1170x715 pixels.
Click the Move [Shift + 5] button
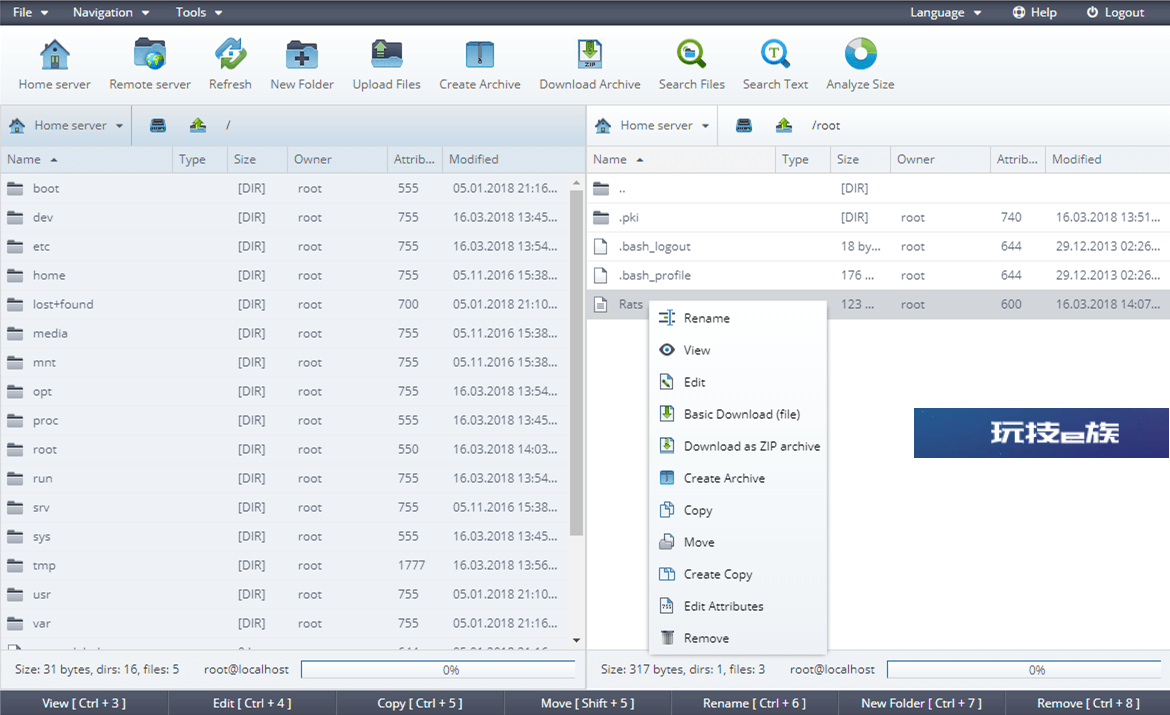pyautogui.click(x=588, y=703)
